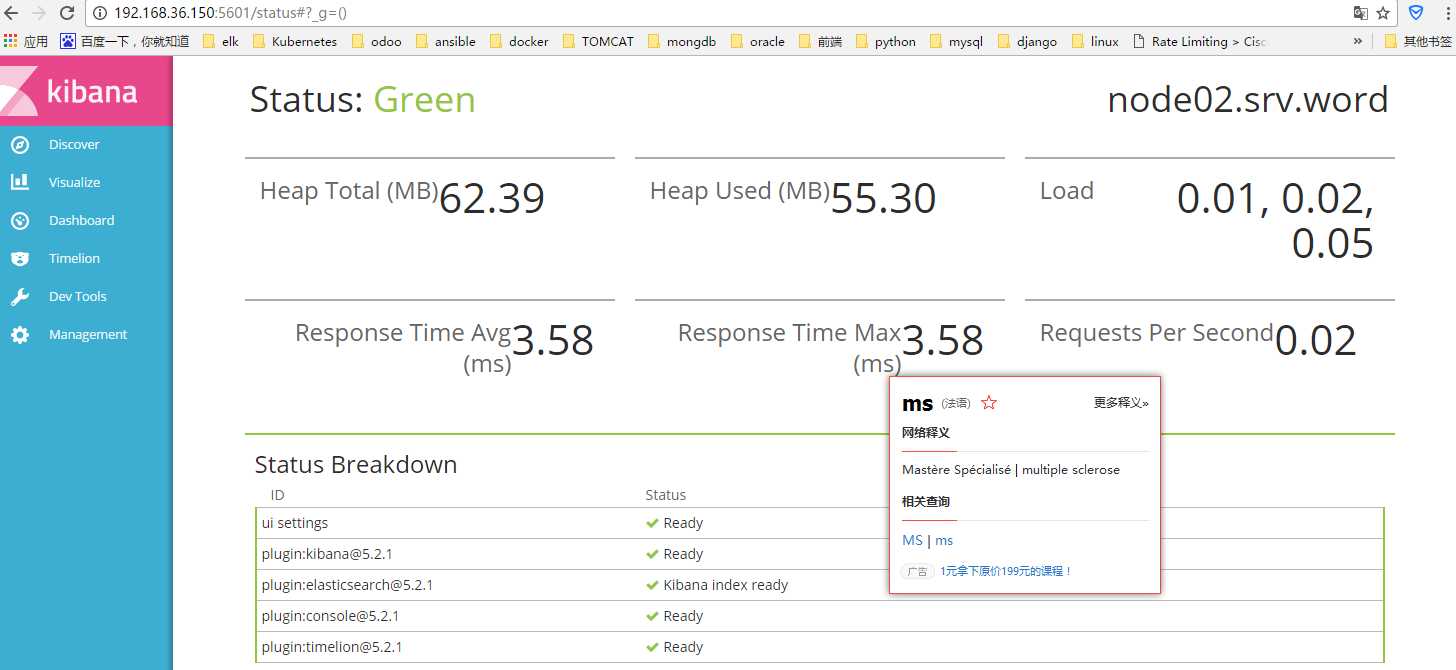Select Management in the Kibana sidebar
The height and width of the screenshot is (670, 1456).
[x=88, y=335]
